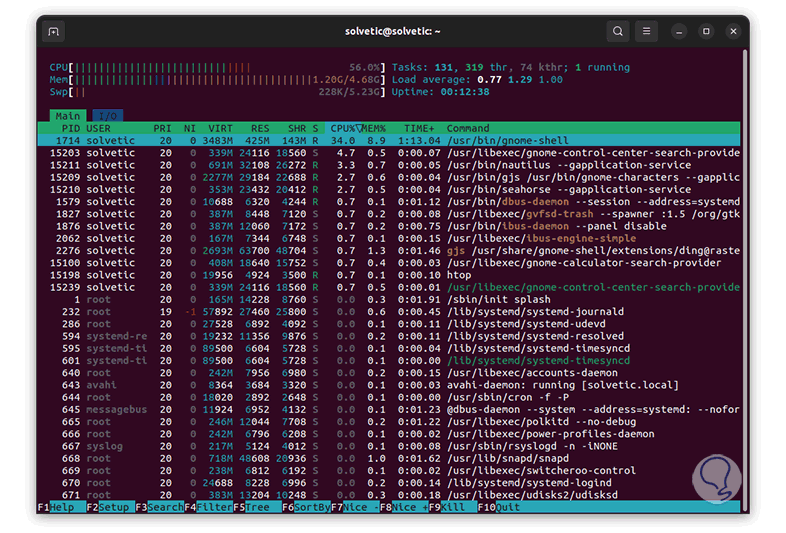The width and height of the screenshot is (786, 533).
Task: Sort by the VIRT column header
Action: point(221,128)
